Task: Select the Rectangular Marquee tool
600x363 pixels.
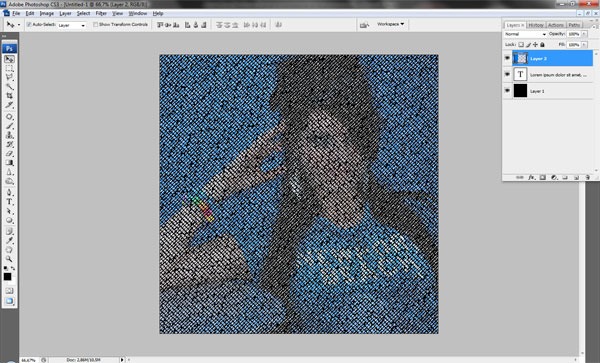Action: pyautogui.click(x=9, y=68)
